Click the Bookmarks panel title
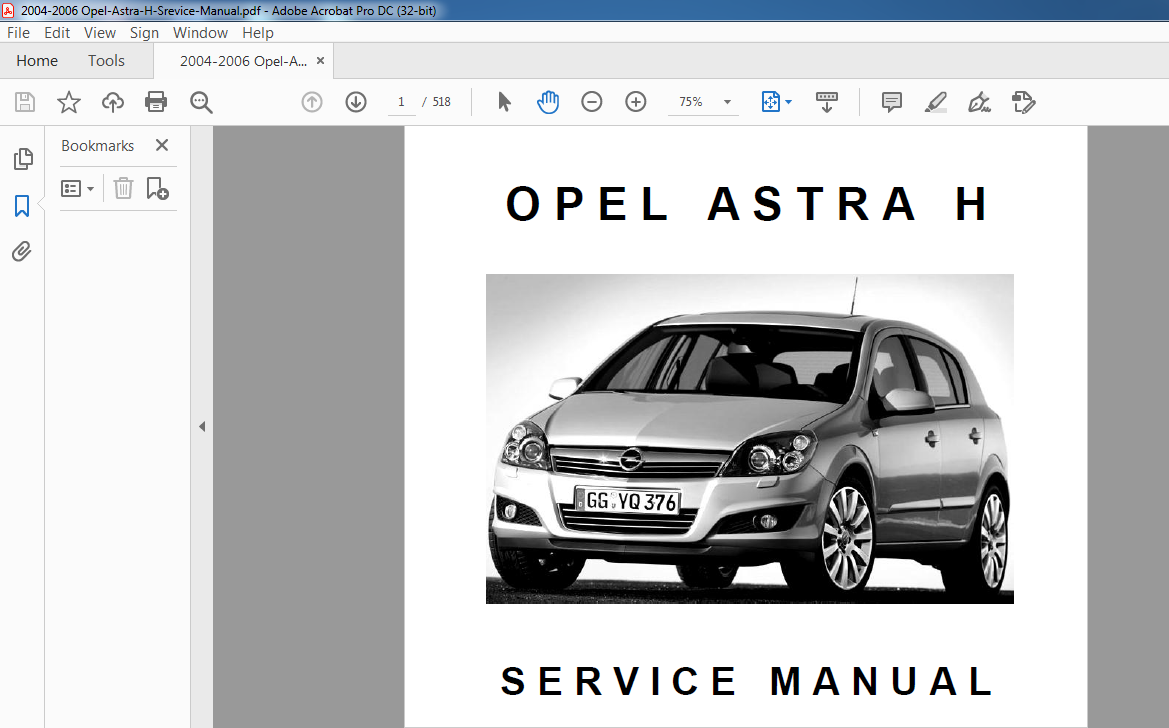The width and height of the screenshot is (1169, 728). tap(98, 145)
